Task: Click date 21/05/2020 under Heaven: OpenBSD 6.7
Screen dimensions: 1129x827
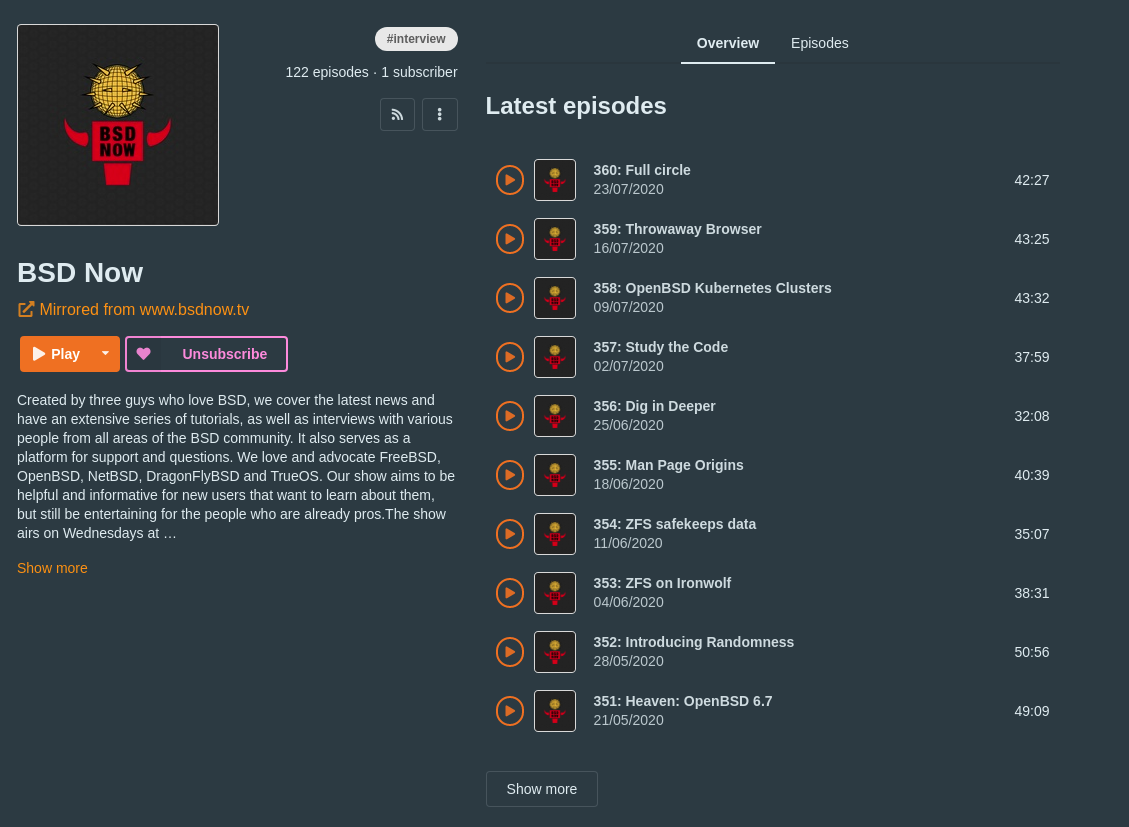Action: coord(629,720)
